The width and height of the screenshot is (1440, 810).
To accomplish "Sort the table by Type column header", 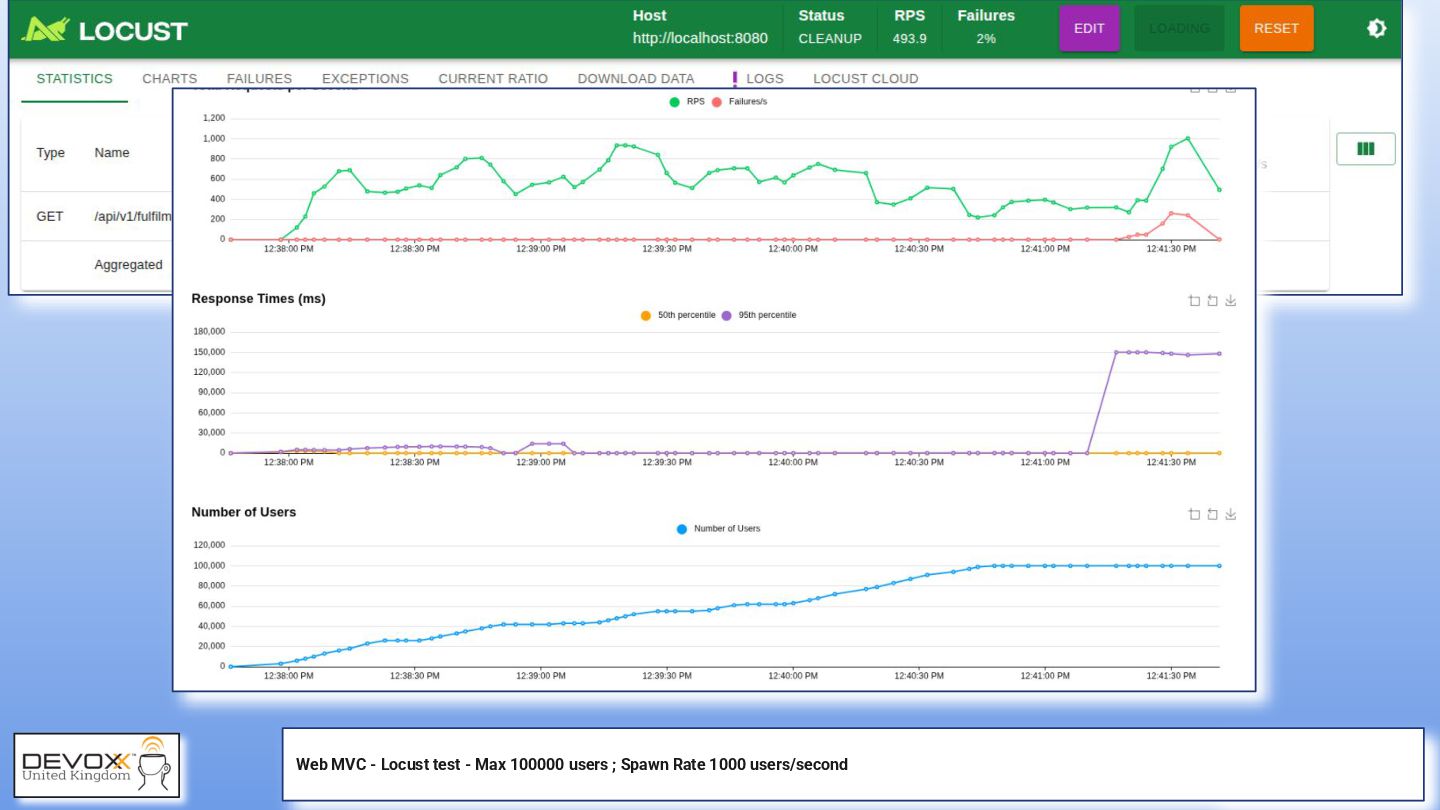I will (50, 153).
